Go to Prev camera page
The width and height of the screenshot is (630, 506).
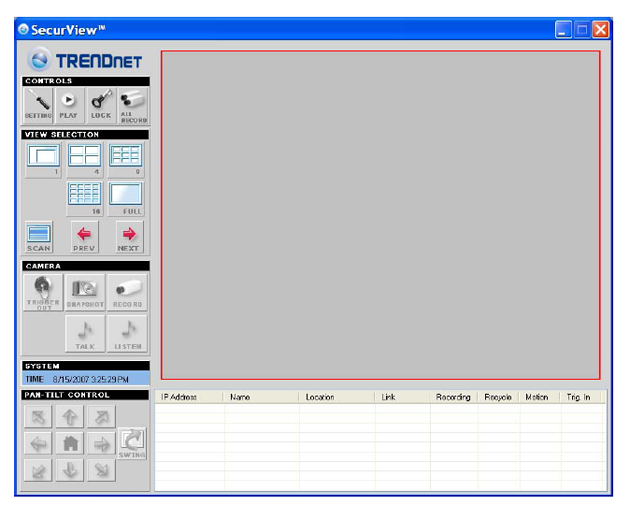[x=84, y=237]
